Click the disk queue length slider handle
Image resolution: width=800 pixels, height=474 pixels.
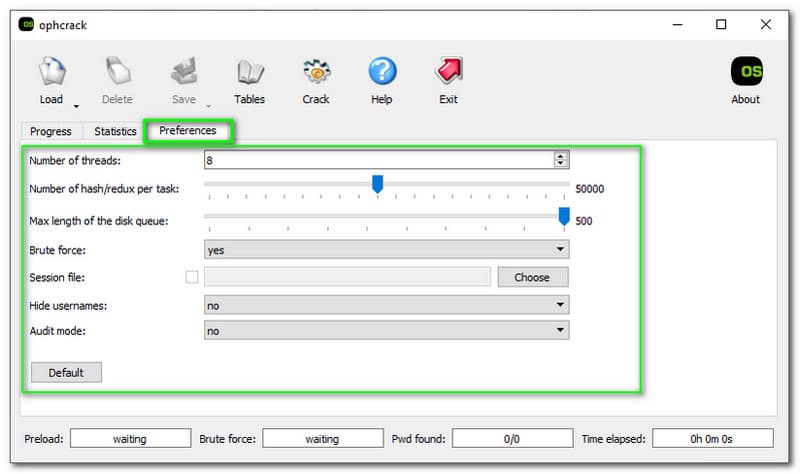(x=564, y=216)
